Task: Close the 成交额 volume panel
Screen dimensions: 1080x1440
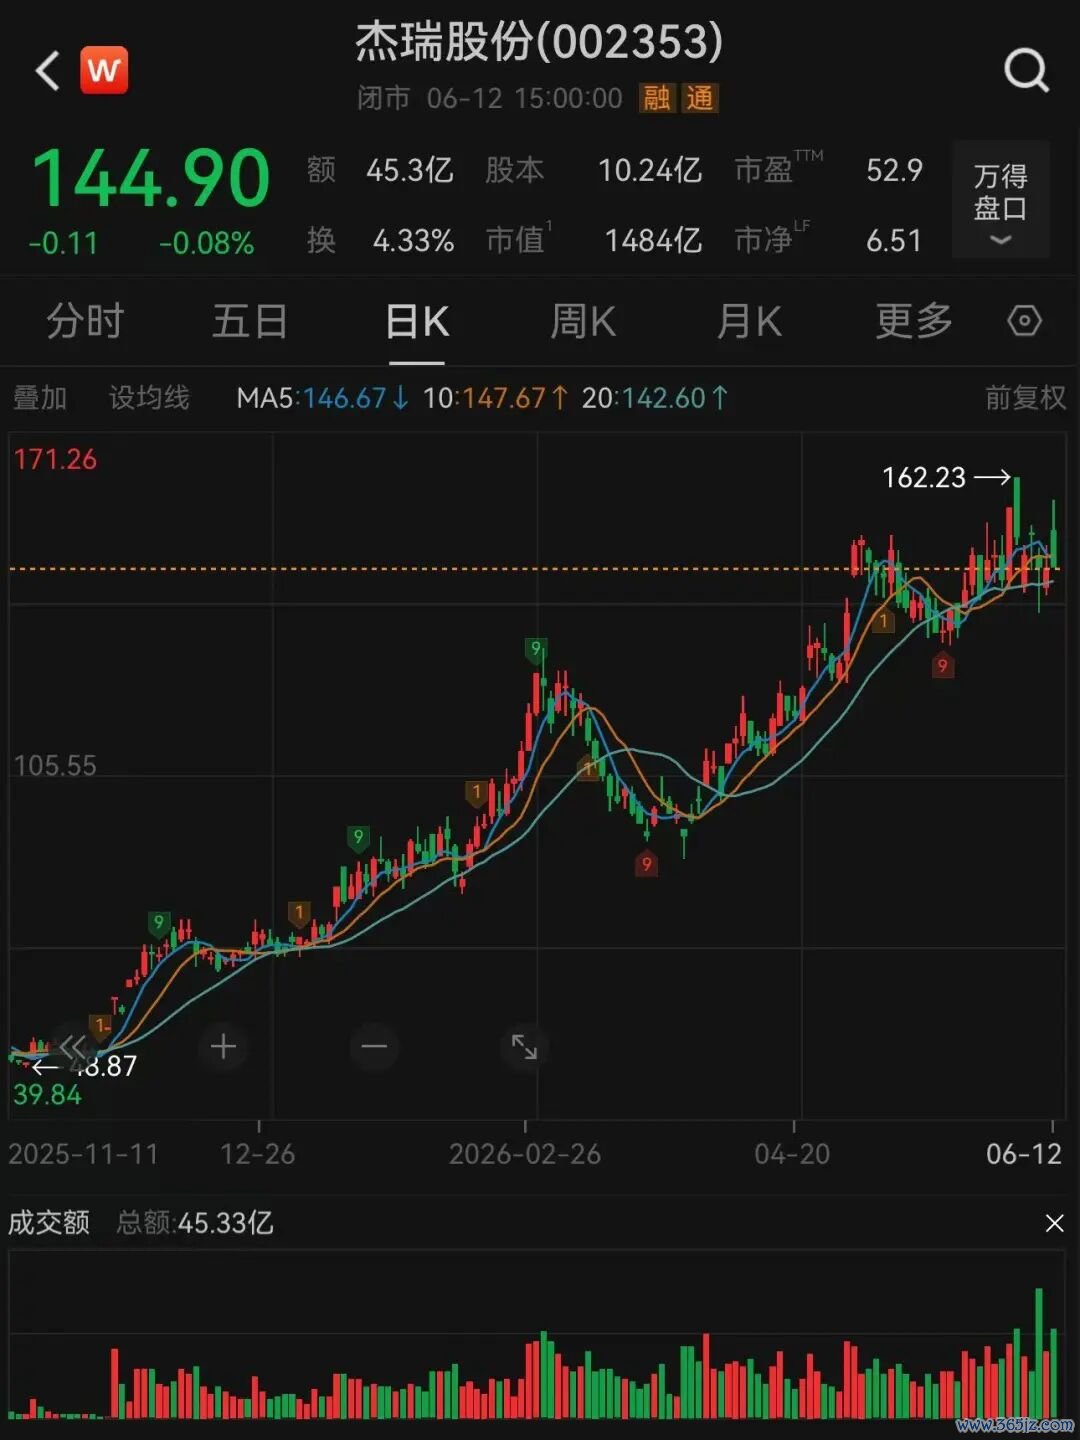Action: coord(1054,1223)
